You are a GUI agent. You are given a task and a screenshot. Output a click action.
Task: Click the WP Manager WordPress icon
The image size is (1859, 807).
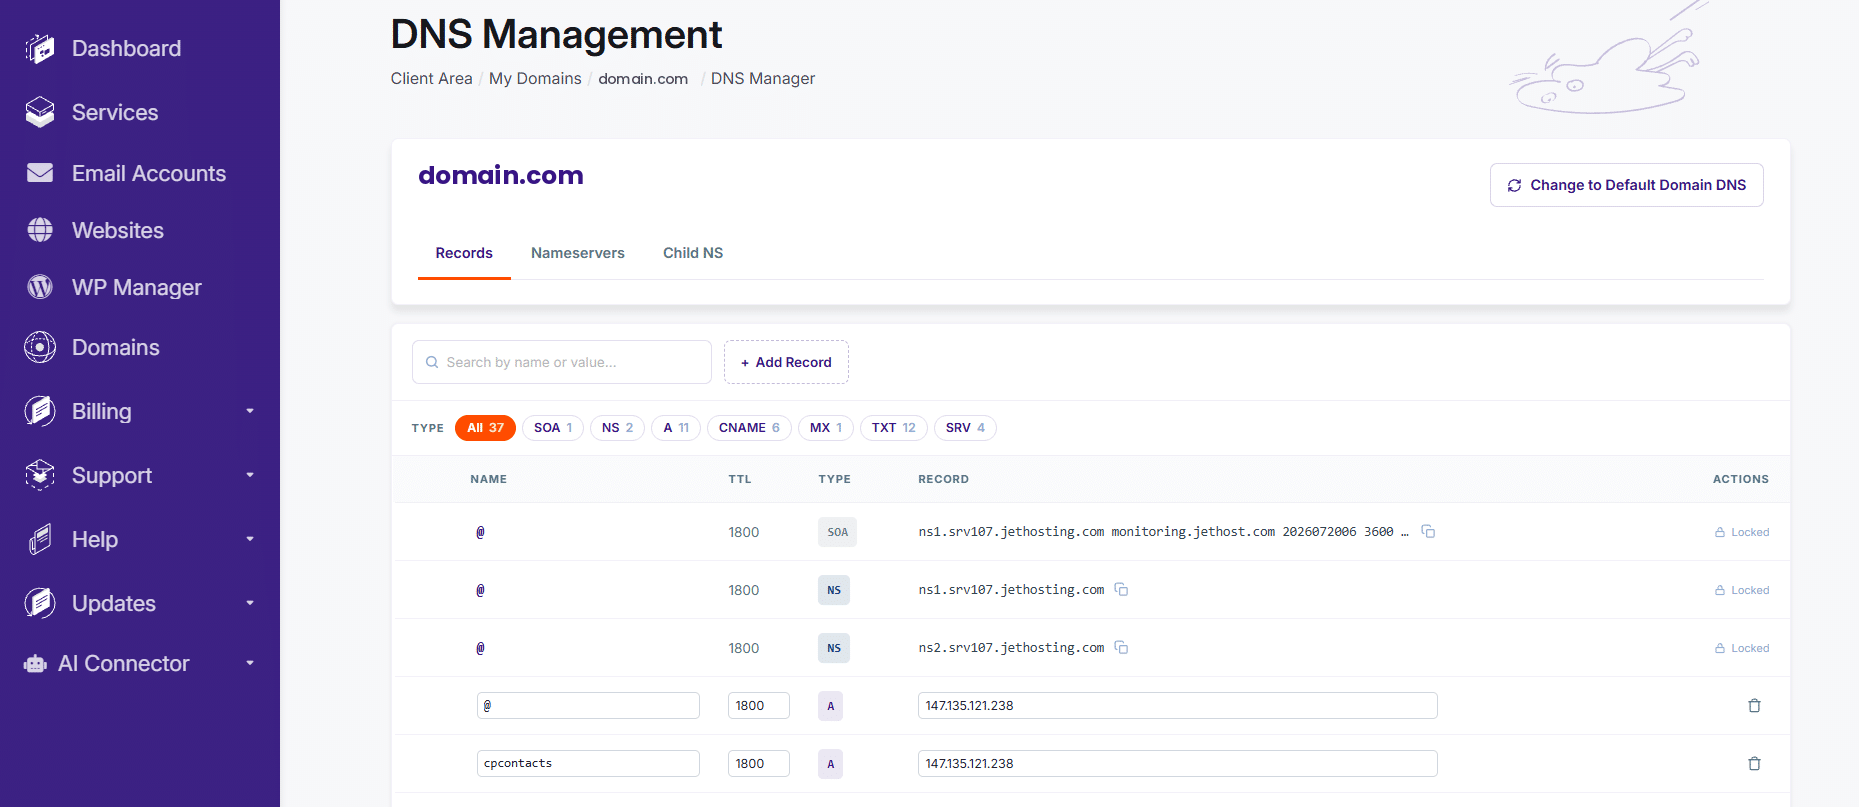40,287
